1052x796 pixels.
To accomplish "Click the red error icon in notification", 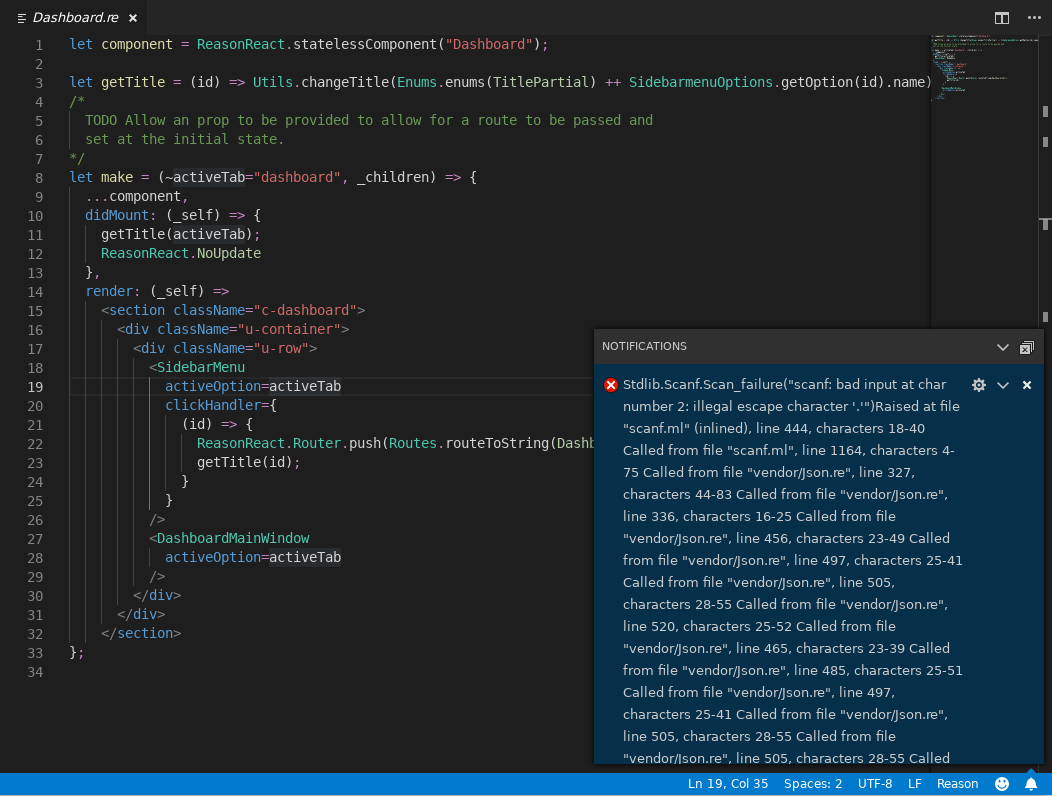I will coord(611,385).
